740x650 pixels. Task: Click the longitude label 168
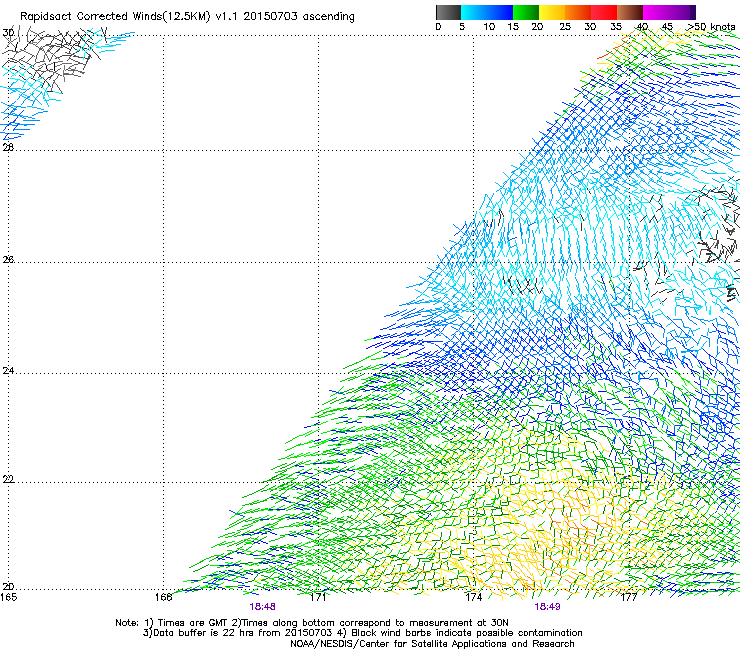tap(163, 597)
